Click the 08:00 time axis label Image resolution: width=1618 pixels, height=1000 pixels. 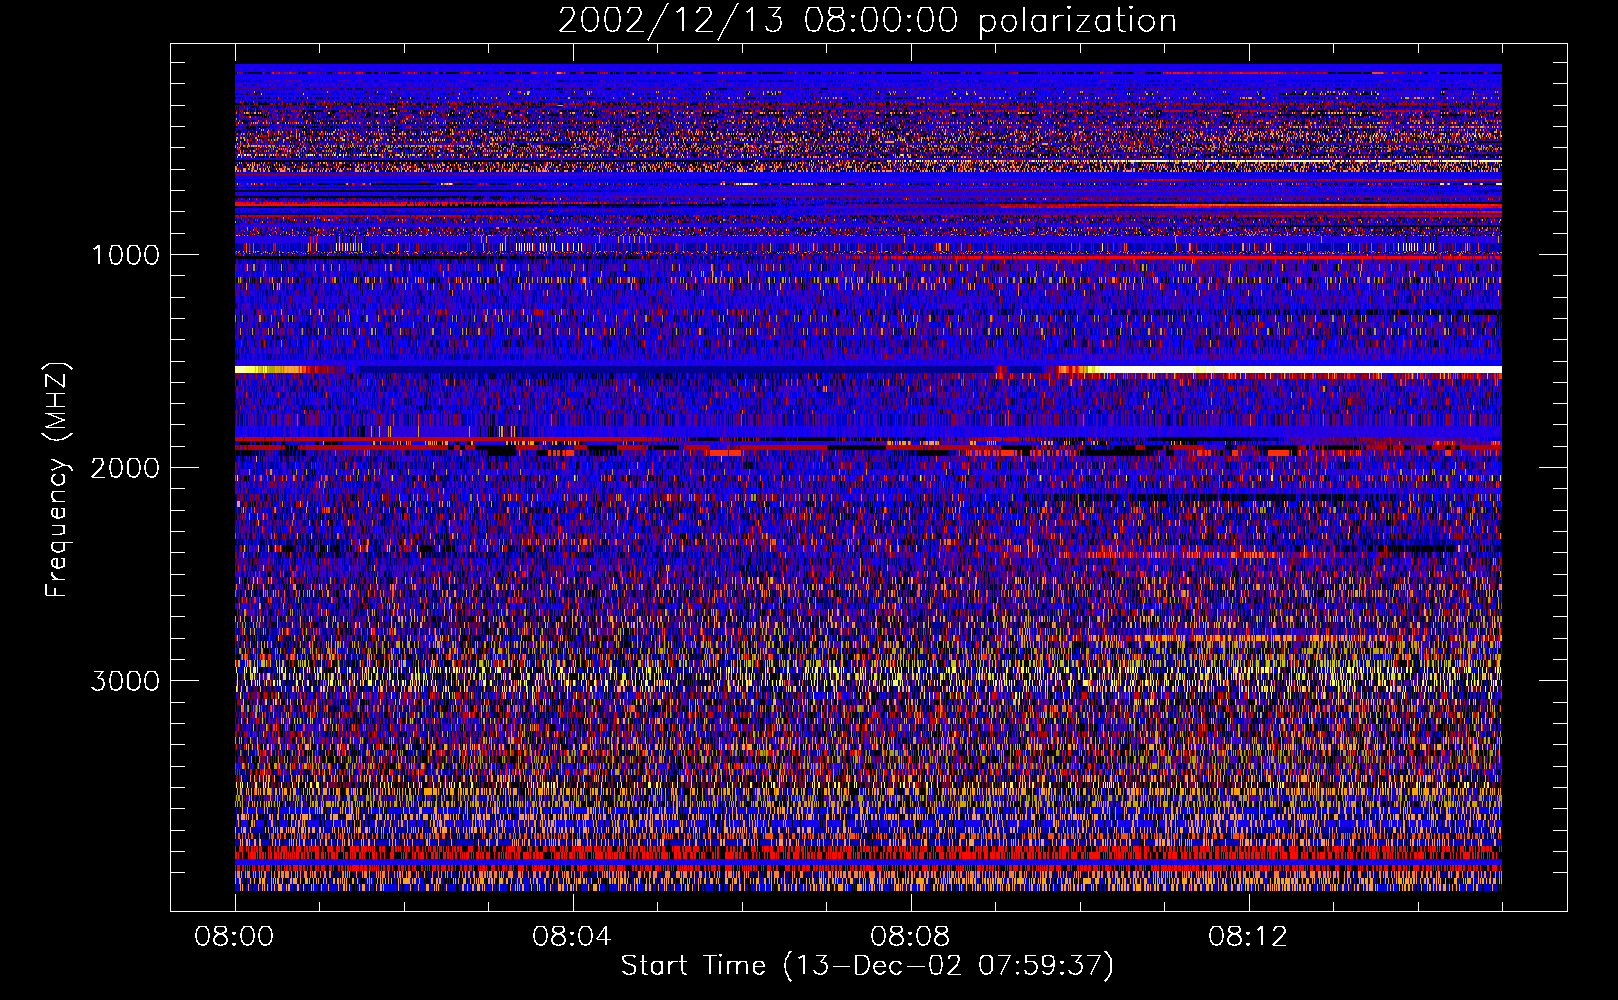[x=234, y=937]
